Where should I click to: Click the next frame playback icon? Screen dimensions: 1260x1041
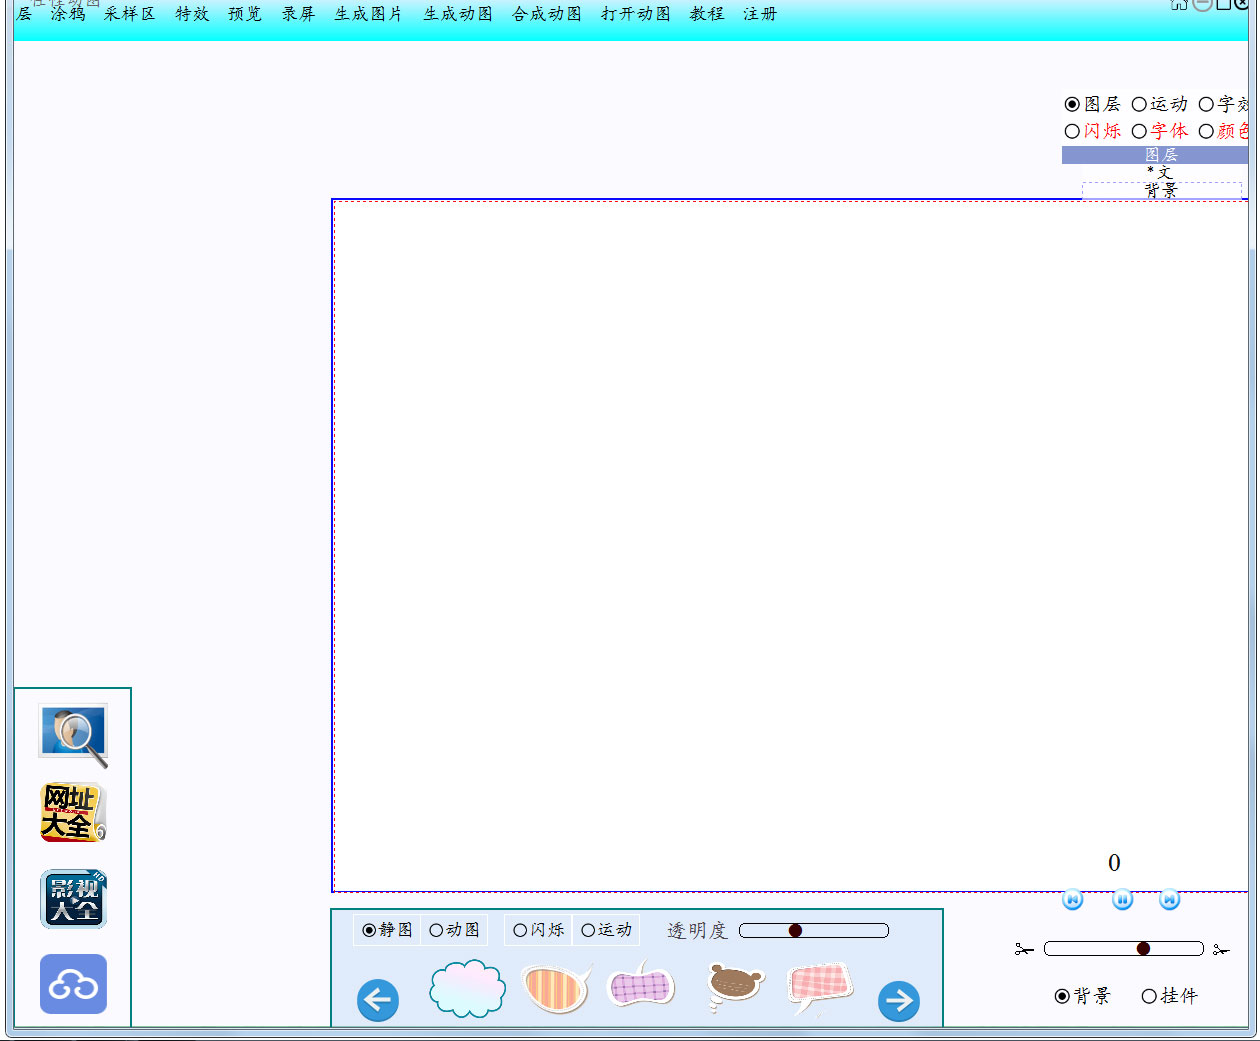point(1170,899)
